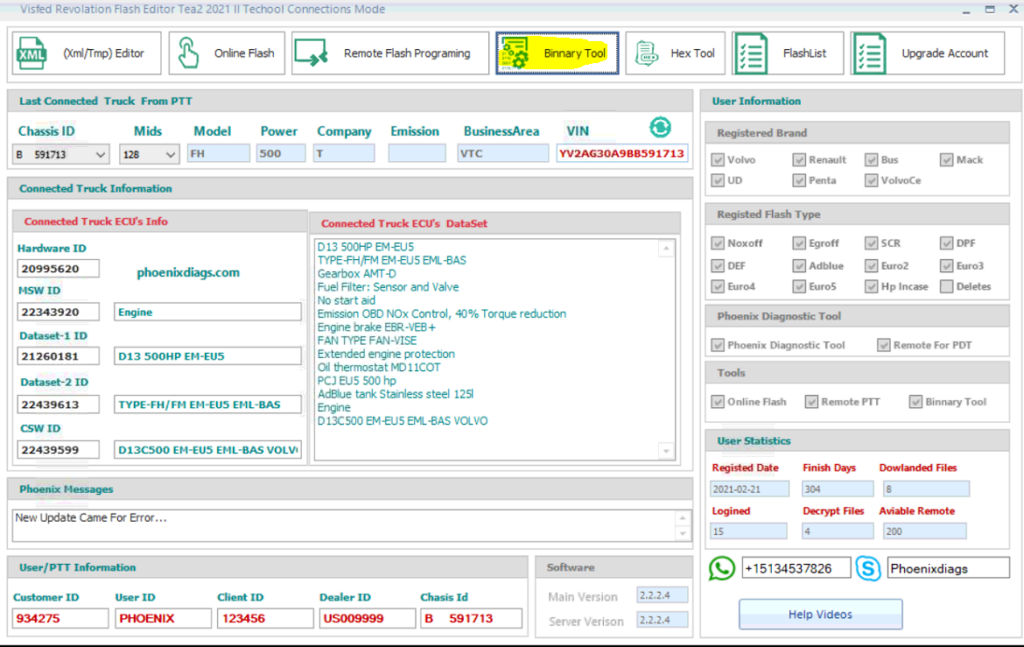The height and width of the screenshot is (647, 1024).
Task: Start Remote Flash Programing
Action: (390, 53)
